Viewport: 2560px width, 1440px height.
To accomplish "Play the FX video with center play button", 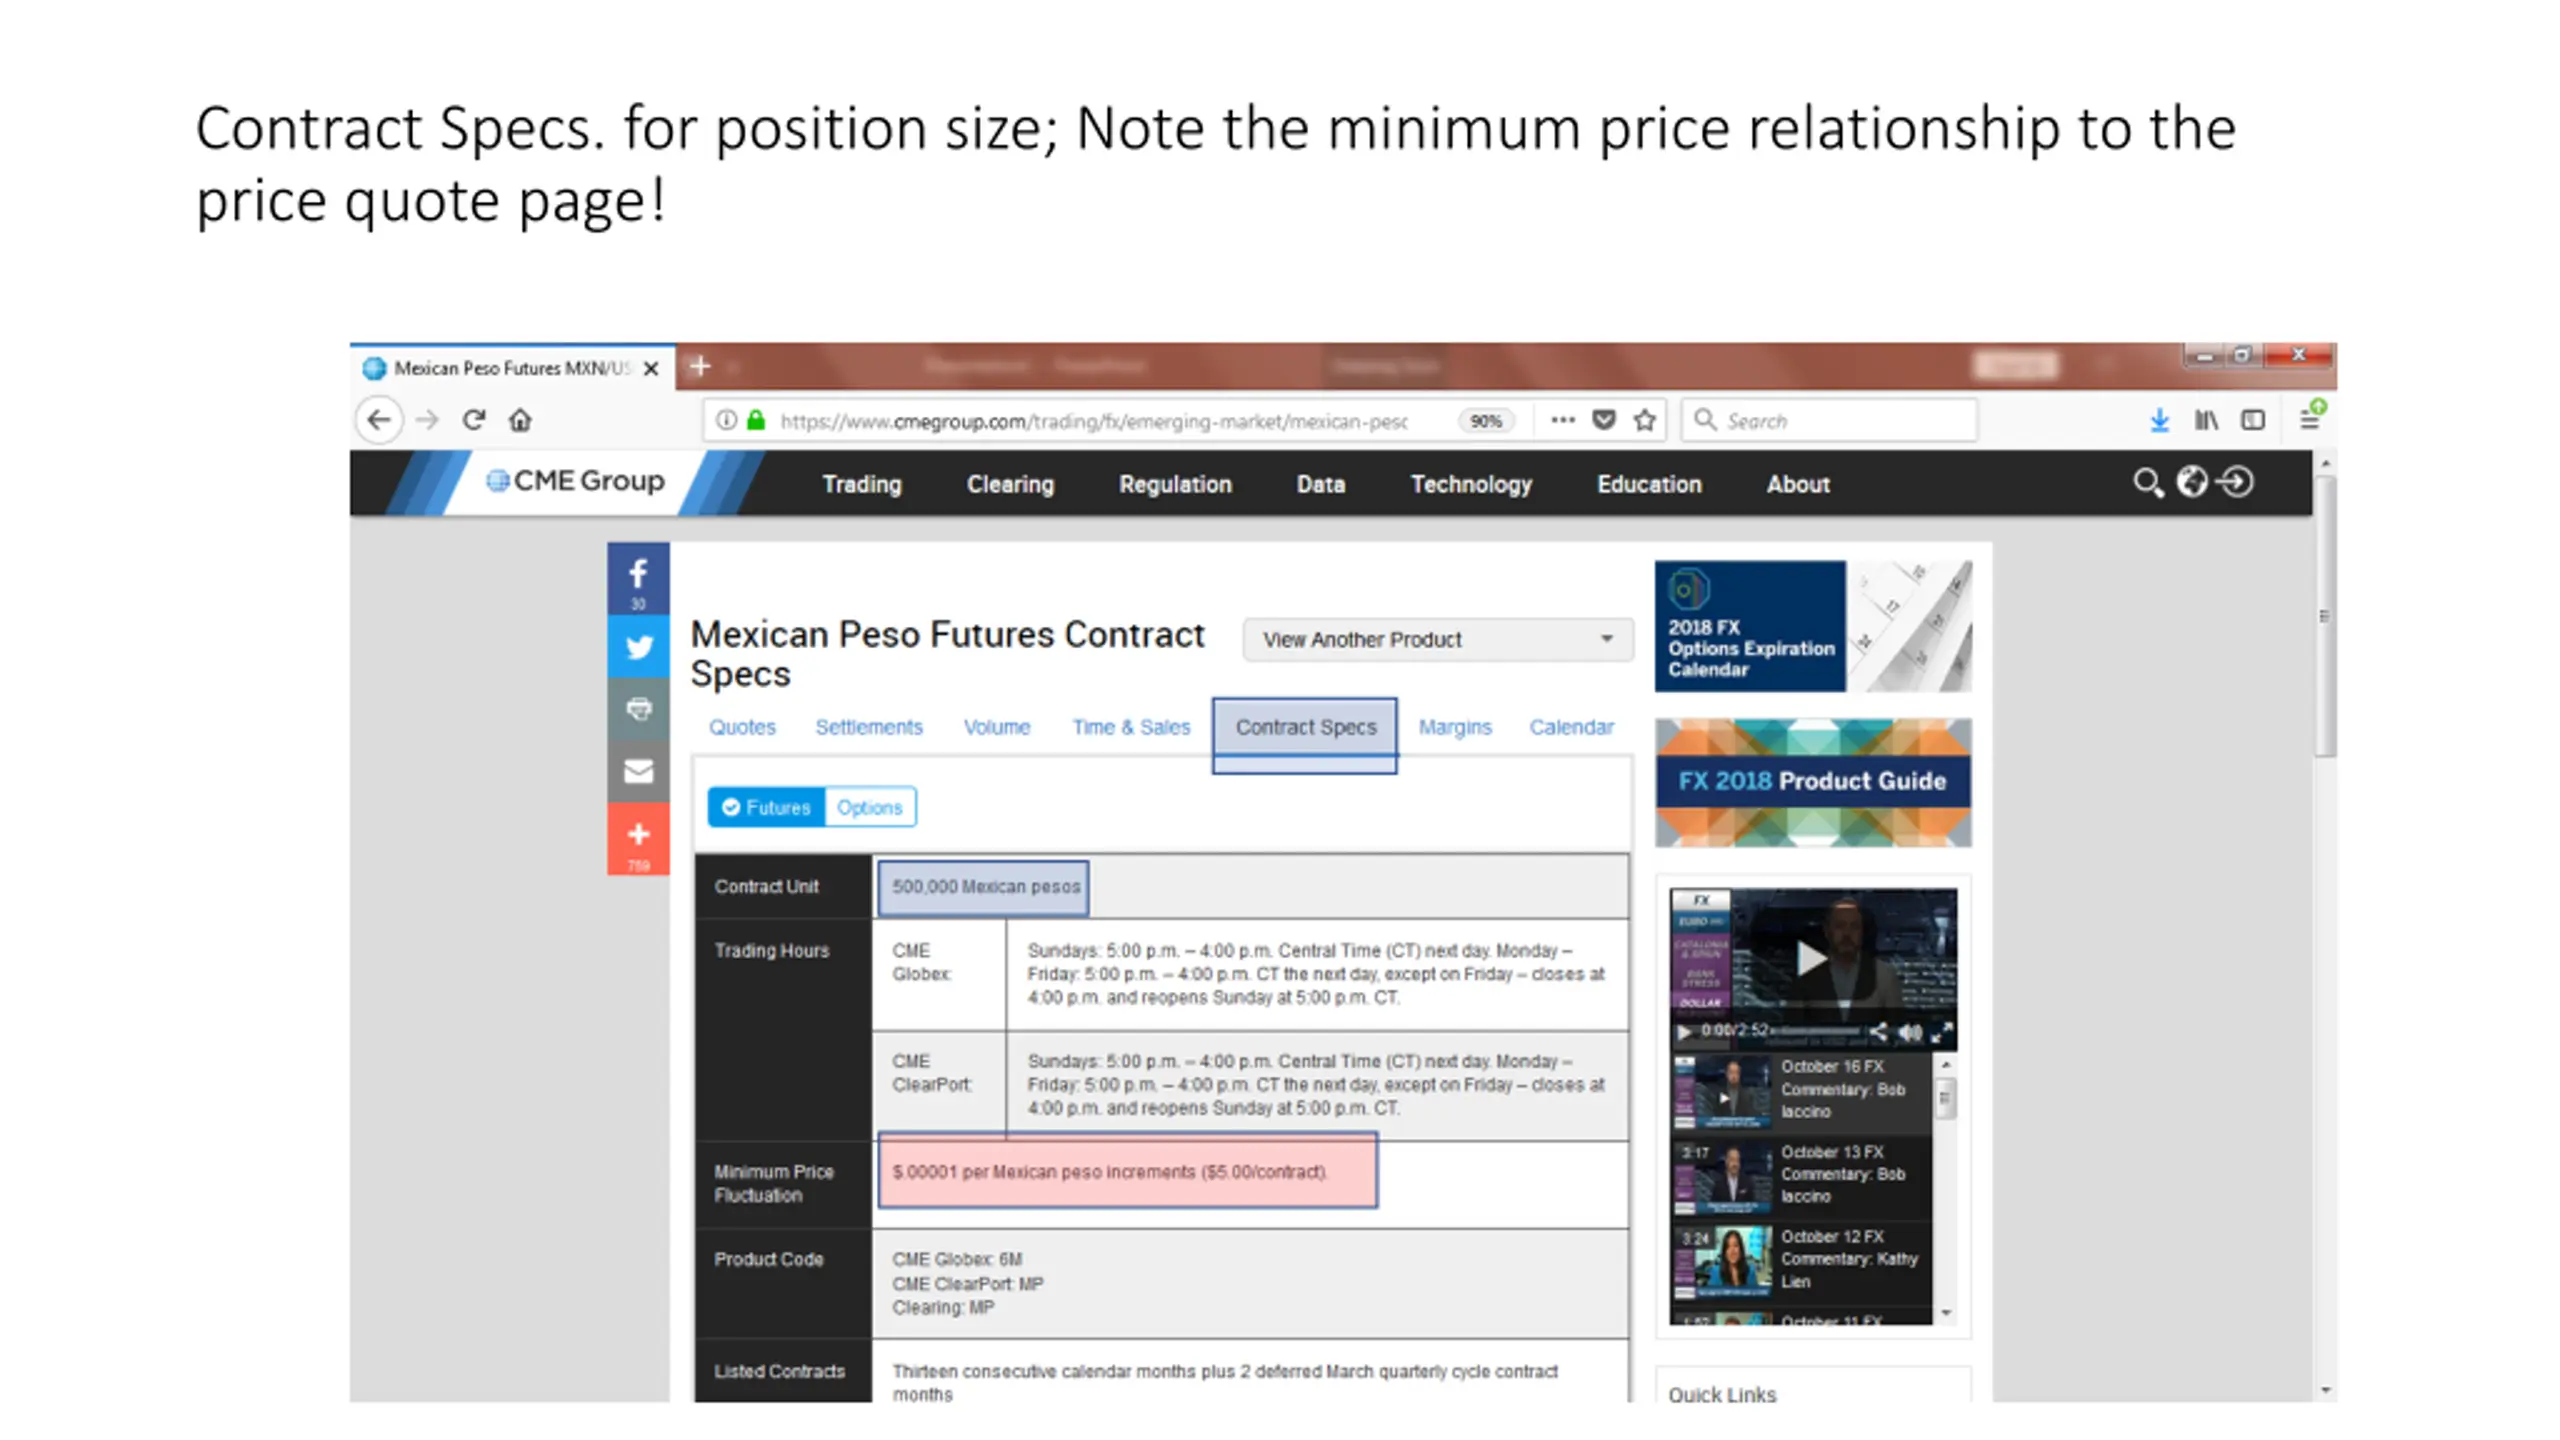I will (x=1811, y=958).
